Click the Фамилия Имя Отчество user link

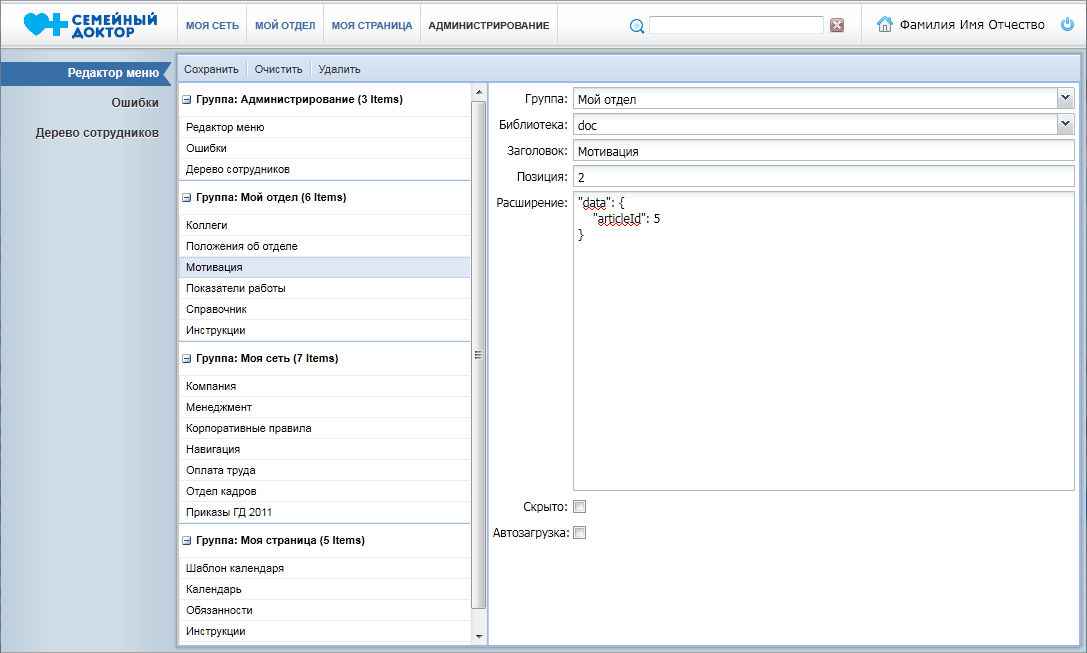point(972,25)
